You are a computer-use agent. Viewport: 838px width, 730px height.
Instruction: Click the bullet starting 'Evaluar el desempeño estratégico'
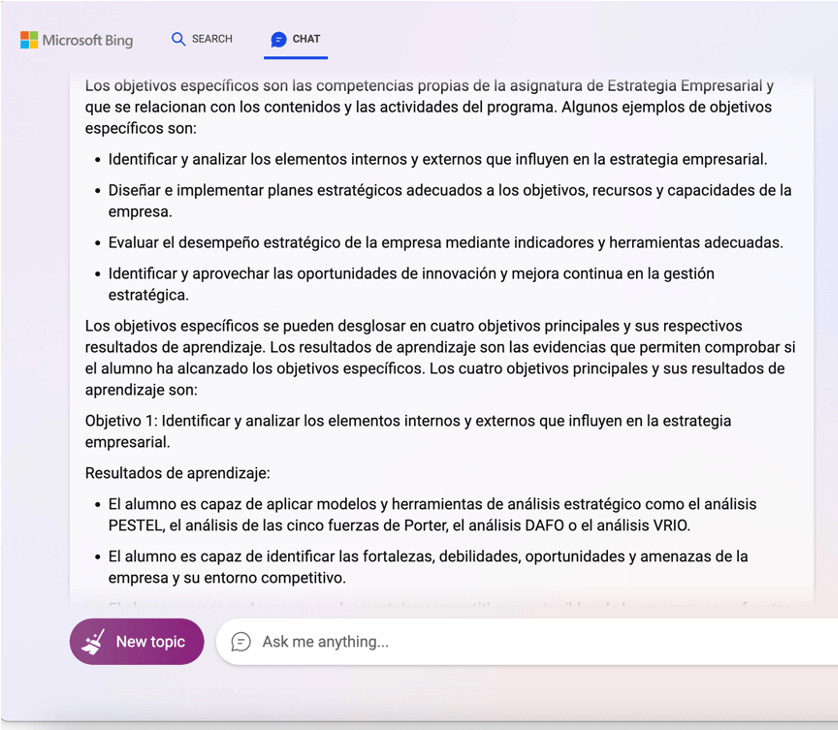(x=445, y=243)
